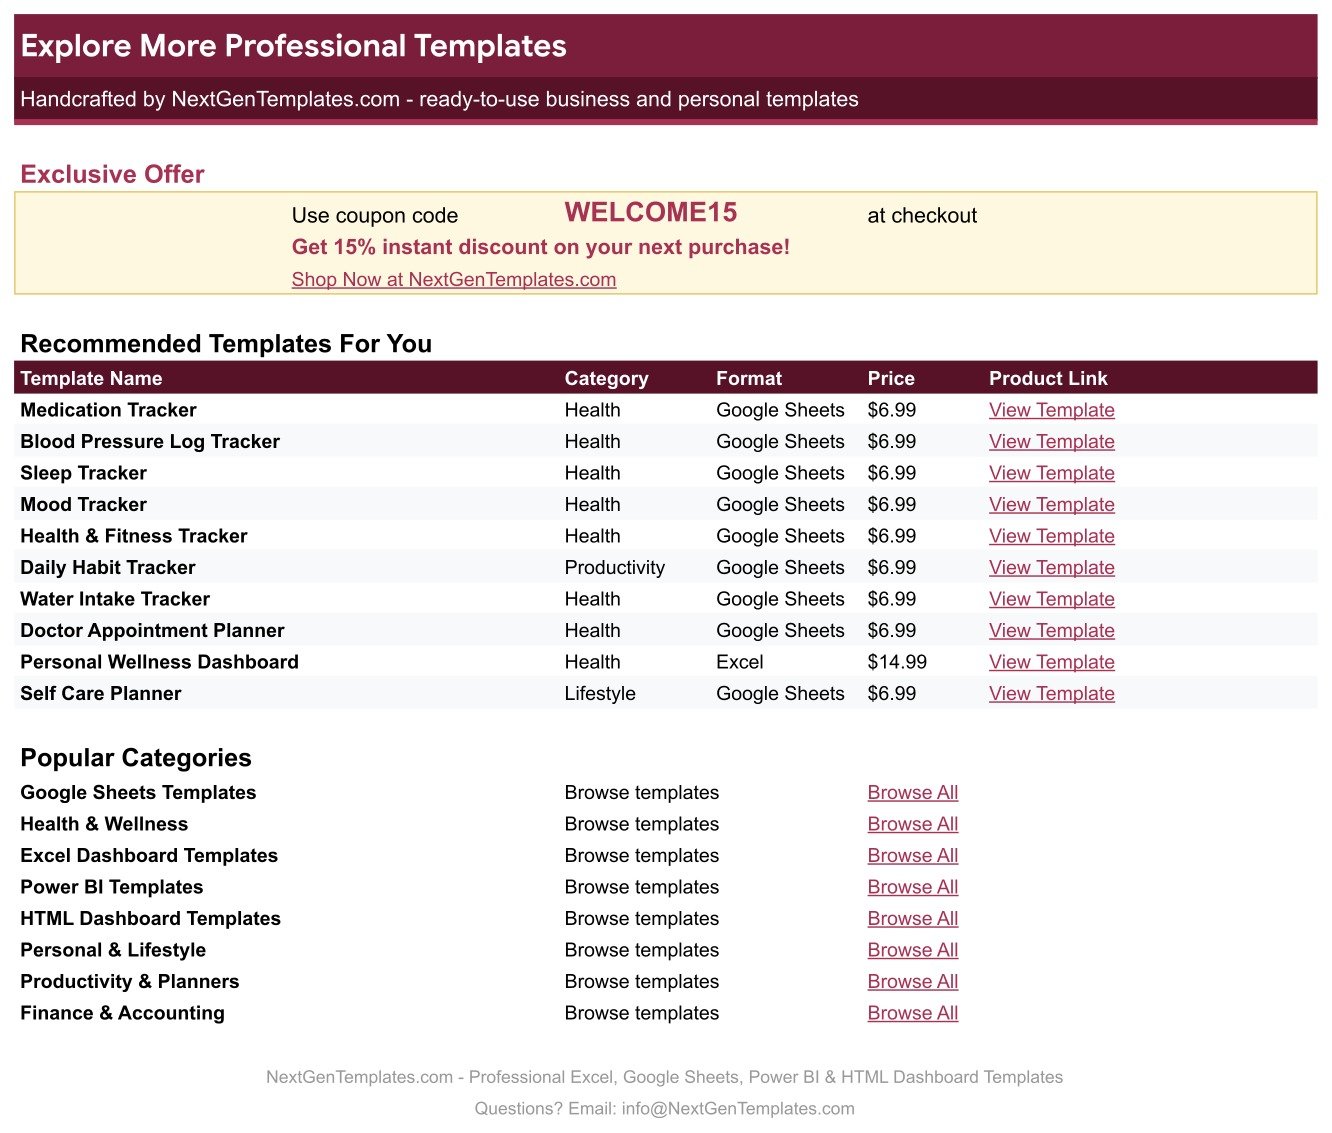
Task: Open the Shop Now at NextGenTemplates.com link
Action: (x=454, y=279)
